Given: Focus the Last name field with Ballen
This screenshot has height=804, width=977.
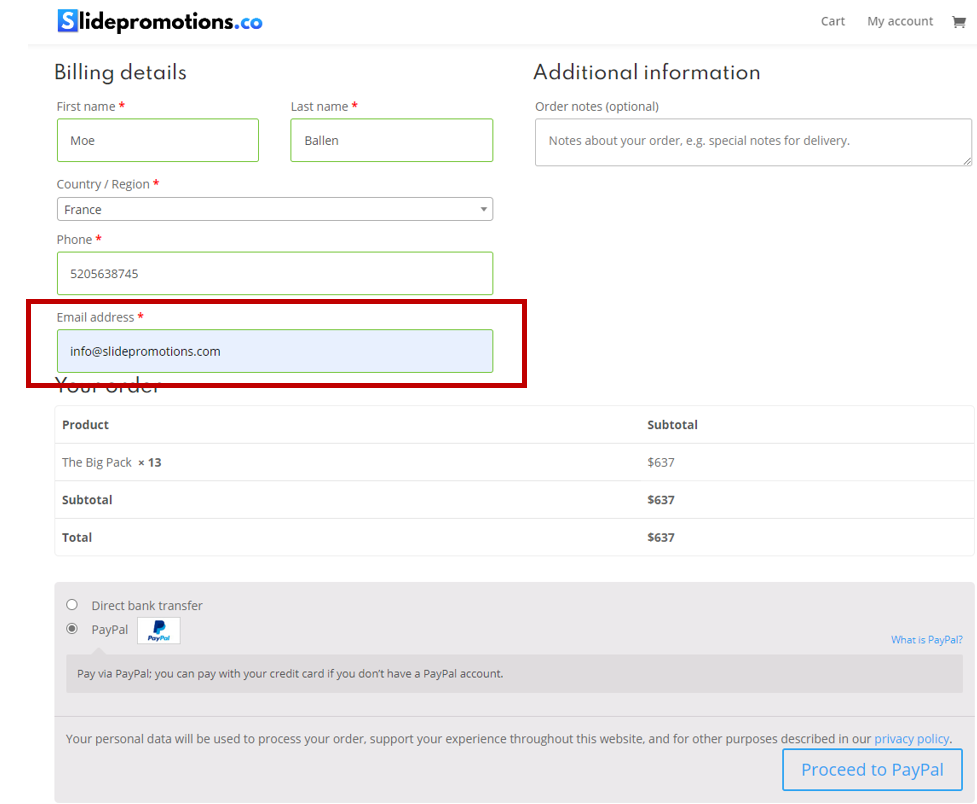Looking at the screenshot, I should coord(391,141).
